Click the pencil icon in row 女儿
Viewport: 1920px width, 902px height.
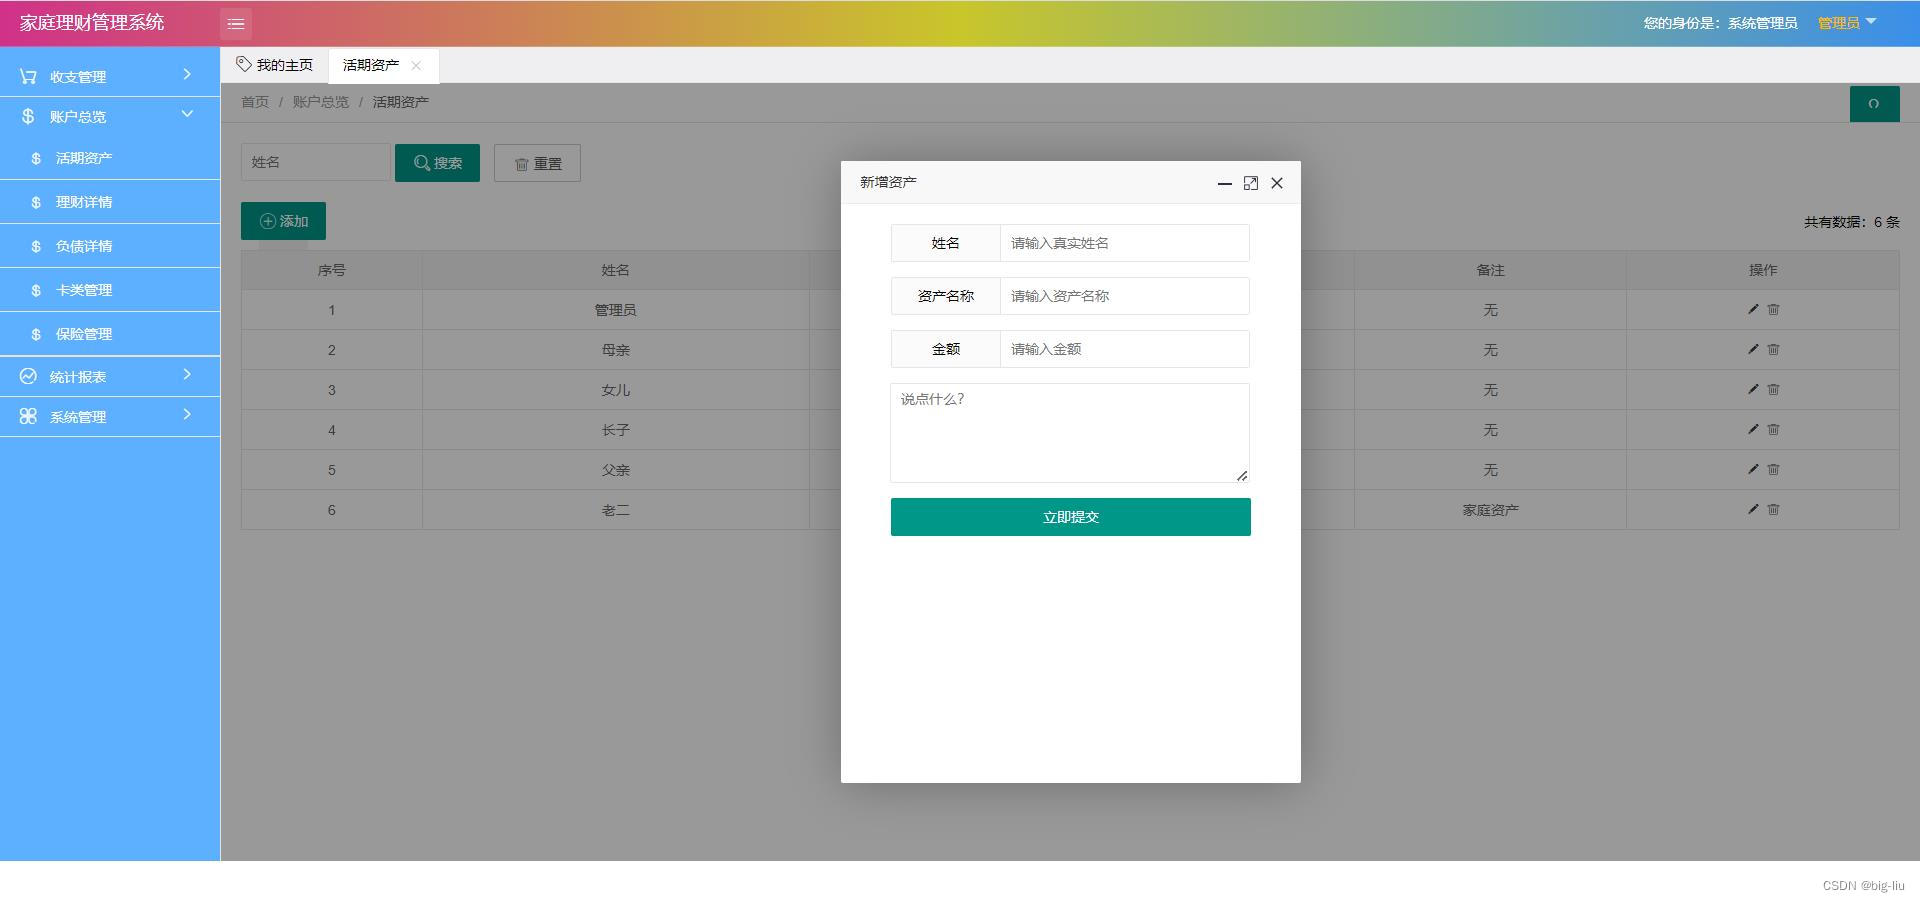point(1753,389)
